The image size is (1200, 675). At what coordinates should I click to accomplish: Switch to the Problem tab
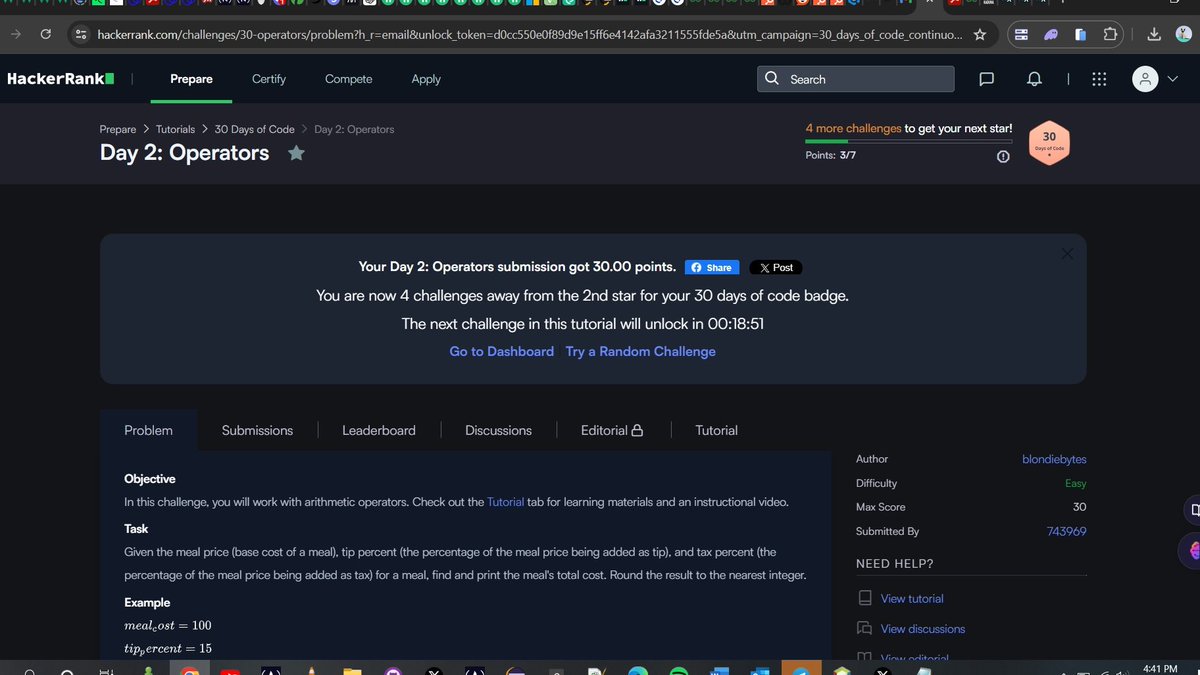point(148,430)
